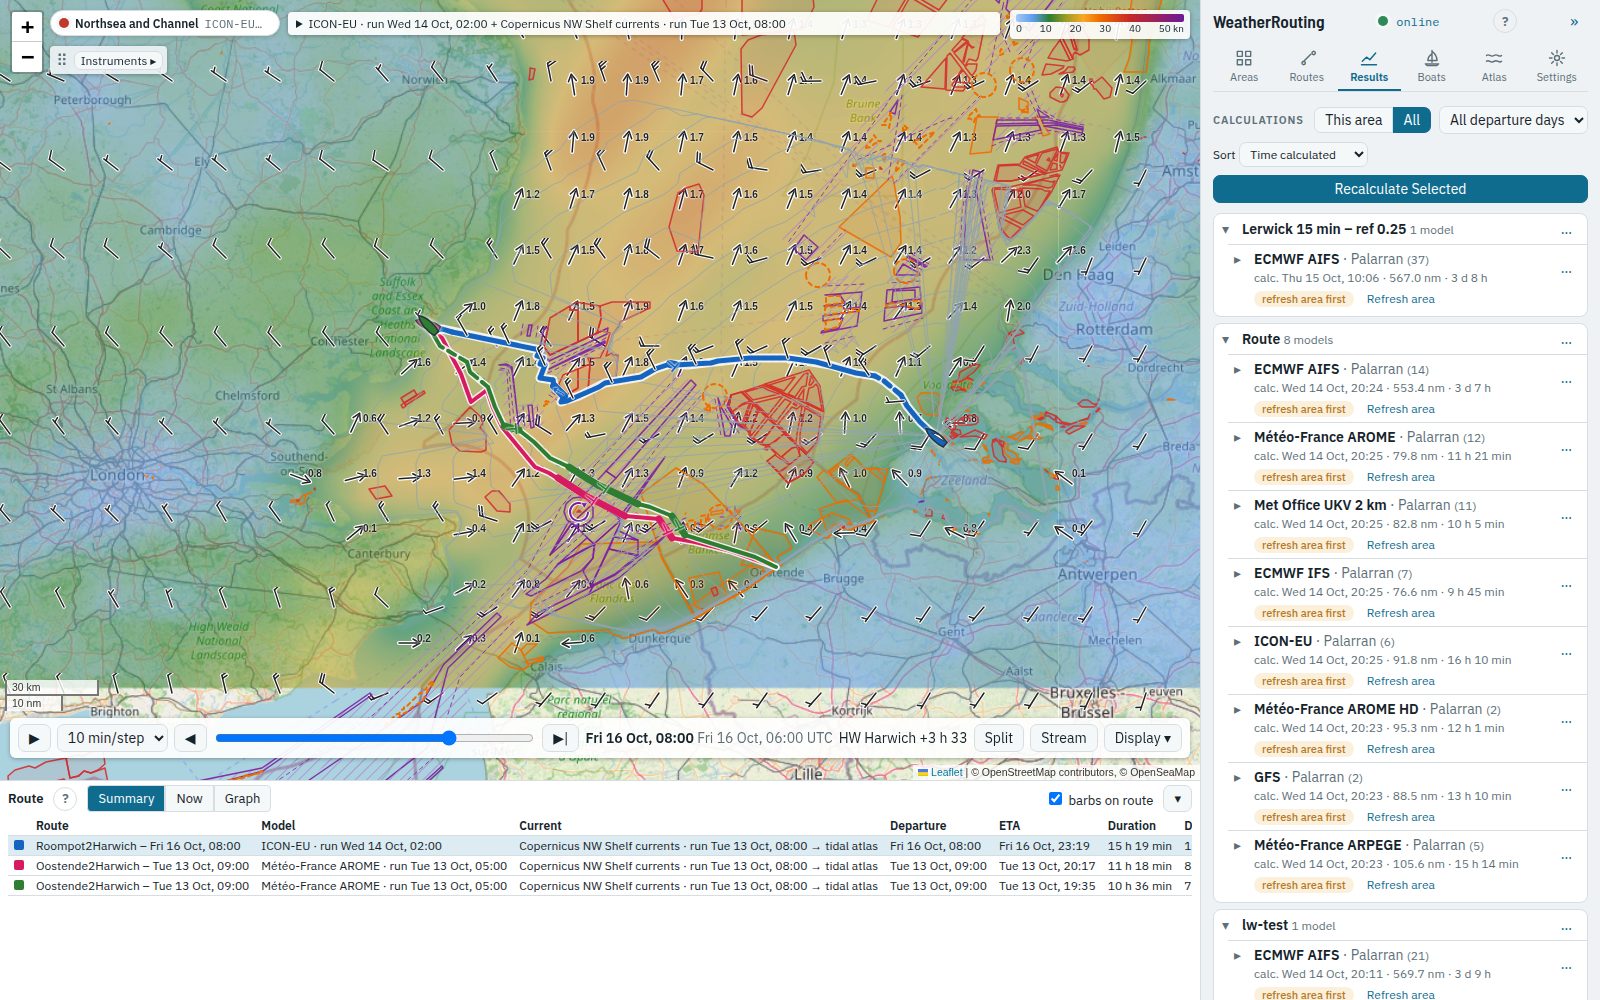Open more options for ICON-EU result
The image size is (1600, 1000).
pyautogui.click(x=1566, y=653)
